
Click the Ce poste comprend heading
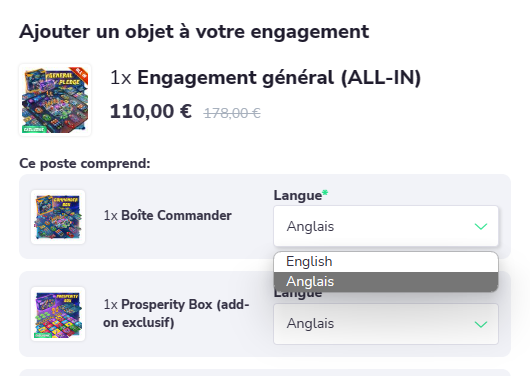point(85,163)
